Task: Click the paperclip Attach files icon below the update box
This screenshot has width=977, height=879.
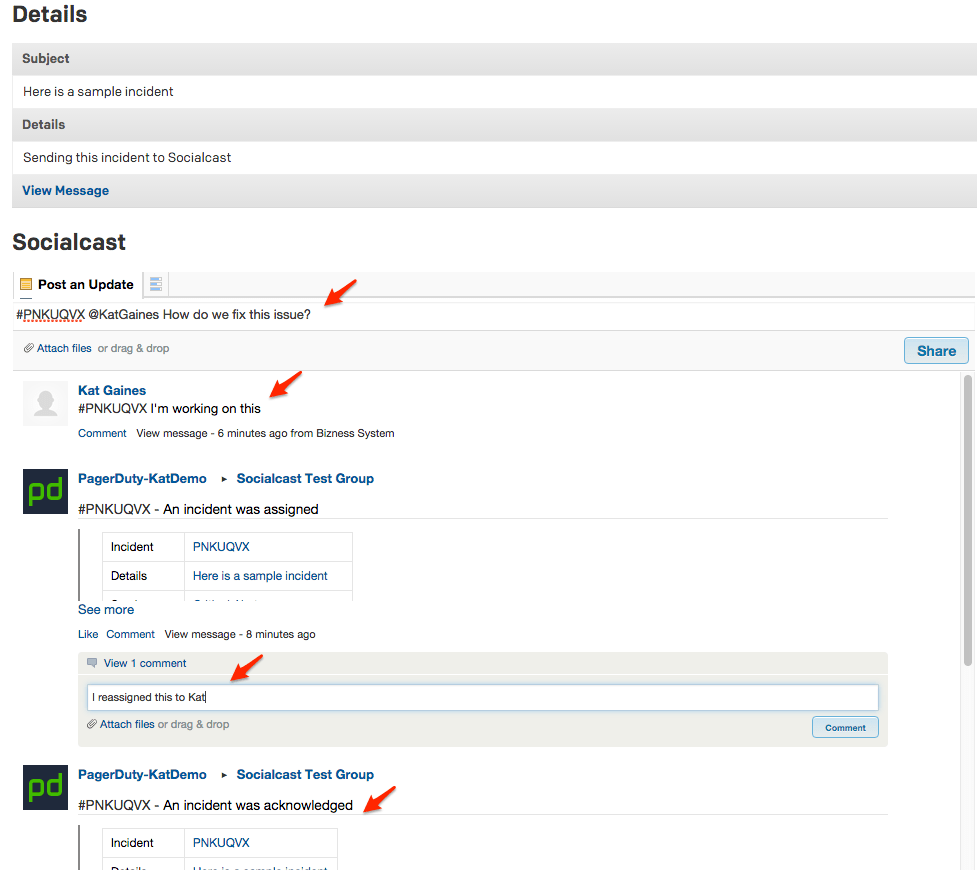Action: click(x=27, y=348)
